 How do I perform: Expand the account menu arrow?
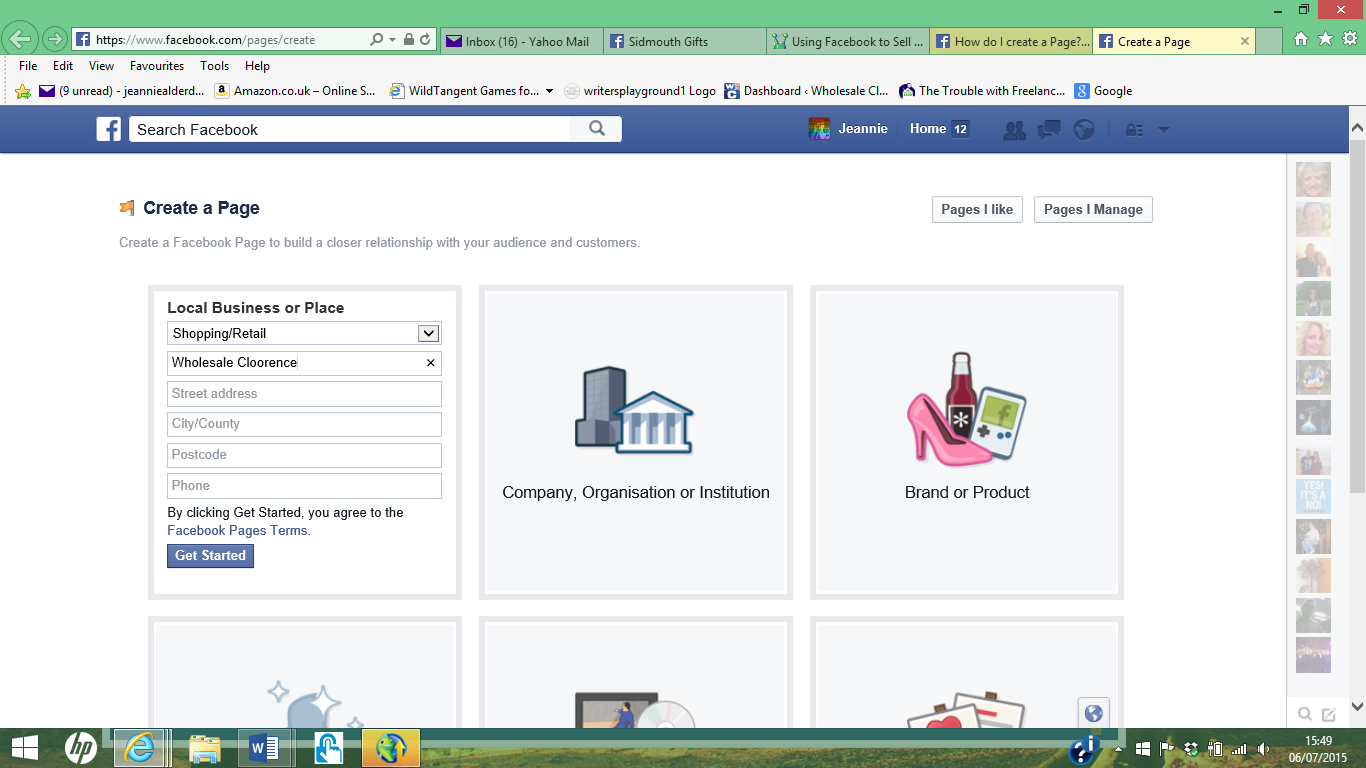click(x=1163, y=130)
